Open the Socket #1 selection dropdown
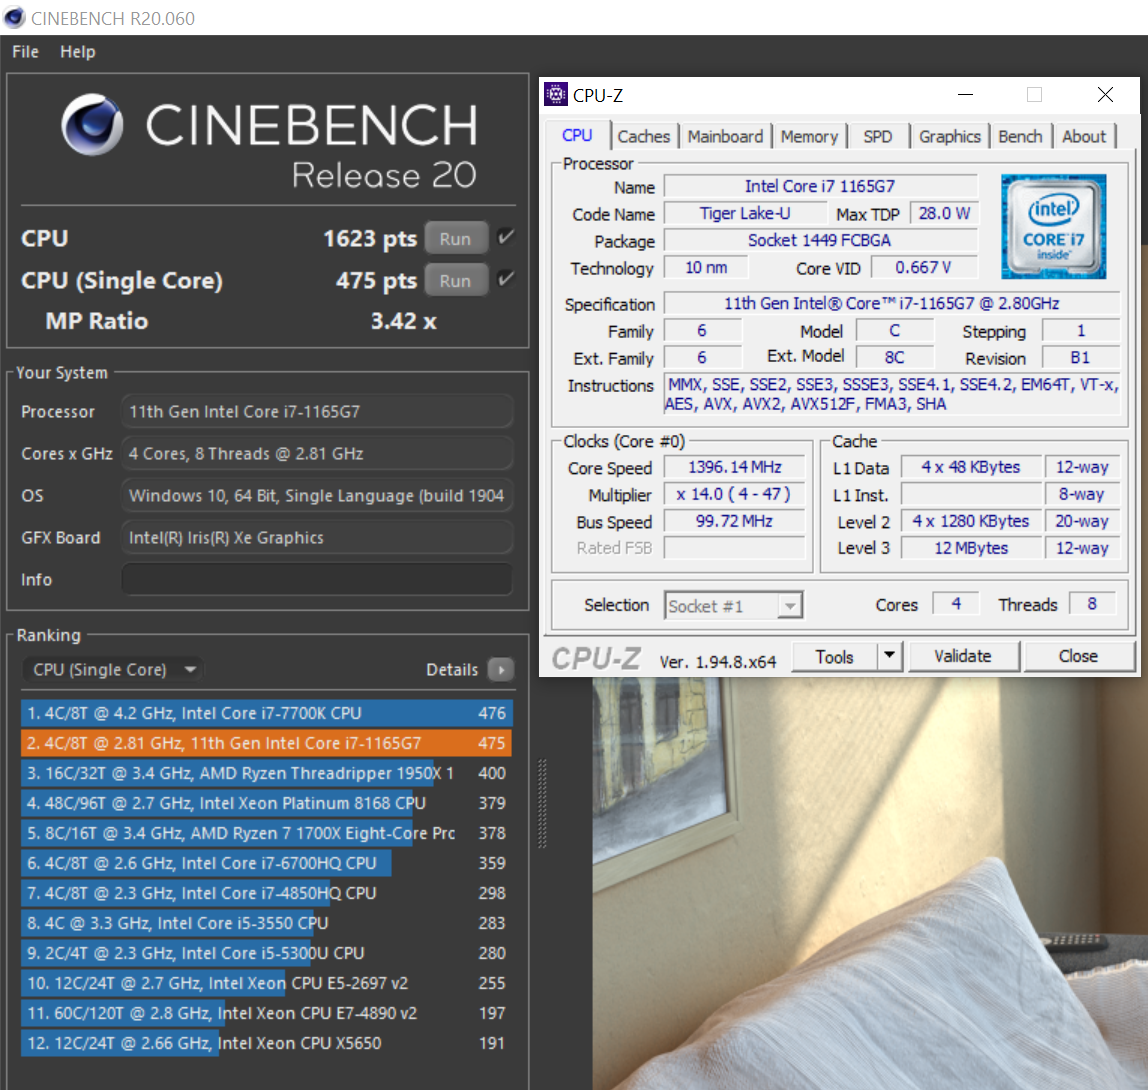 pyautogui.click(x=734, y=605)
